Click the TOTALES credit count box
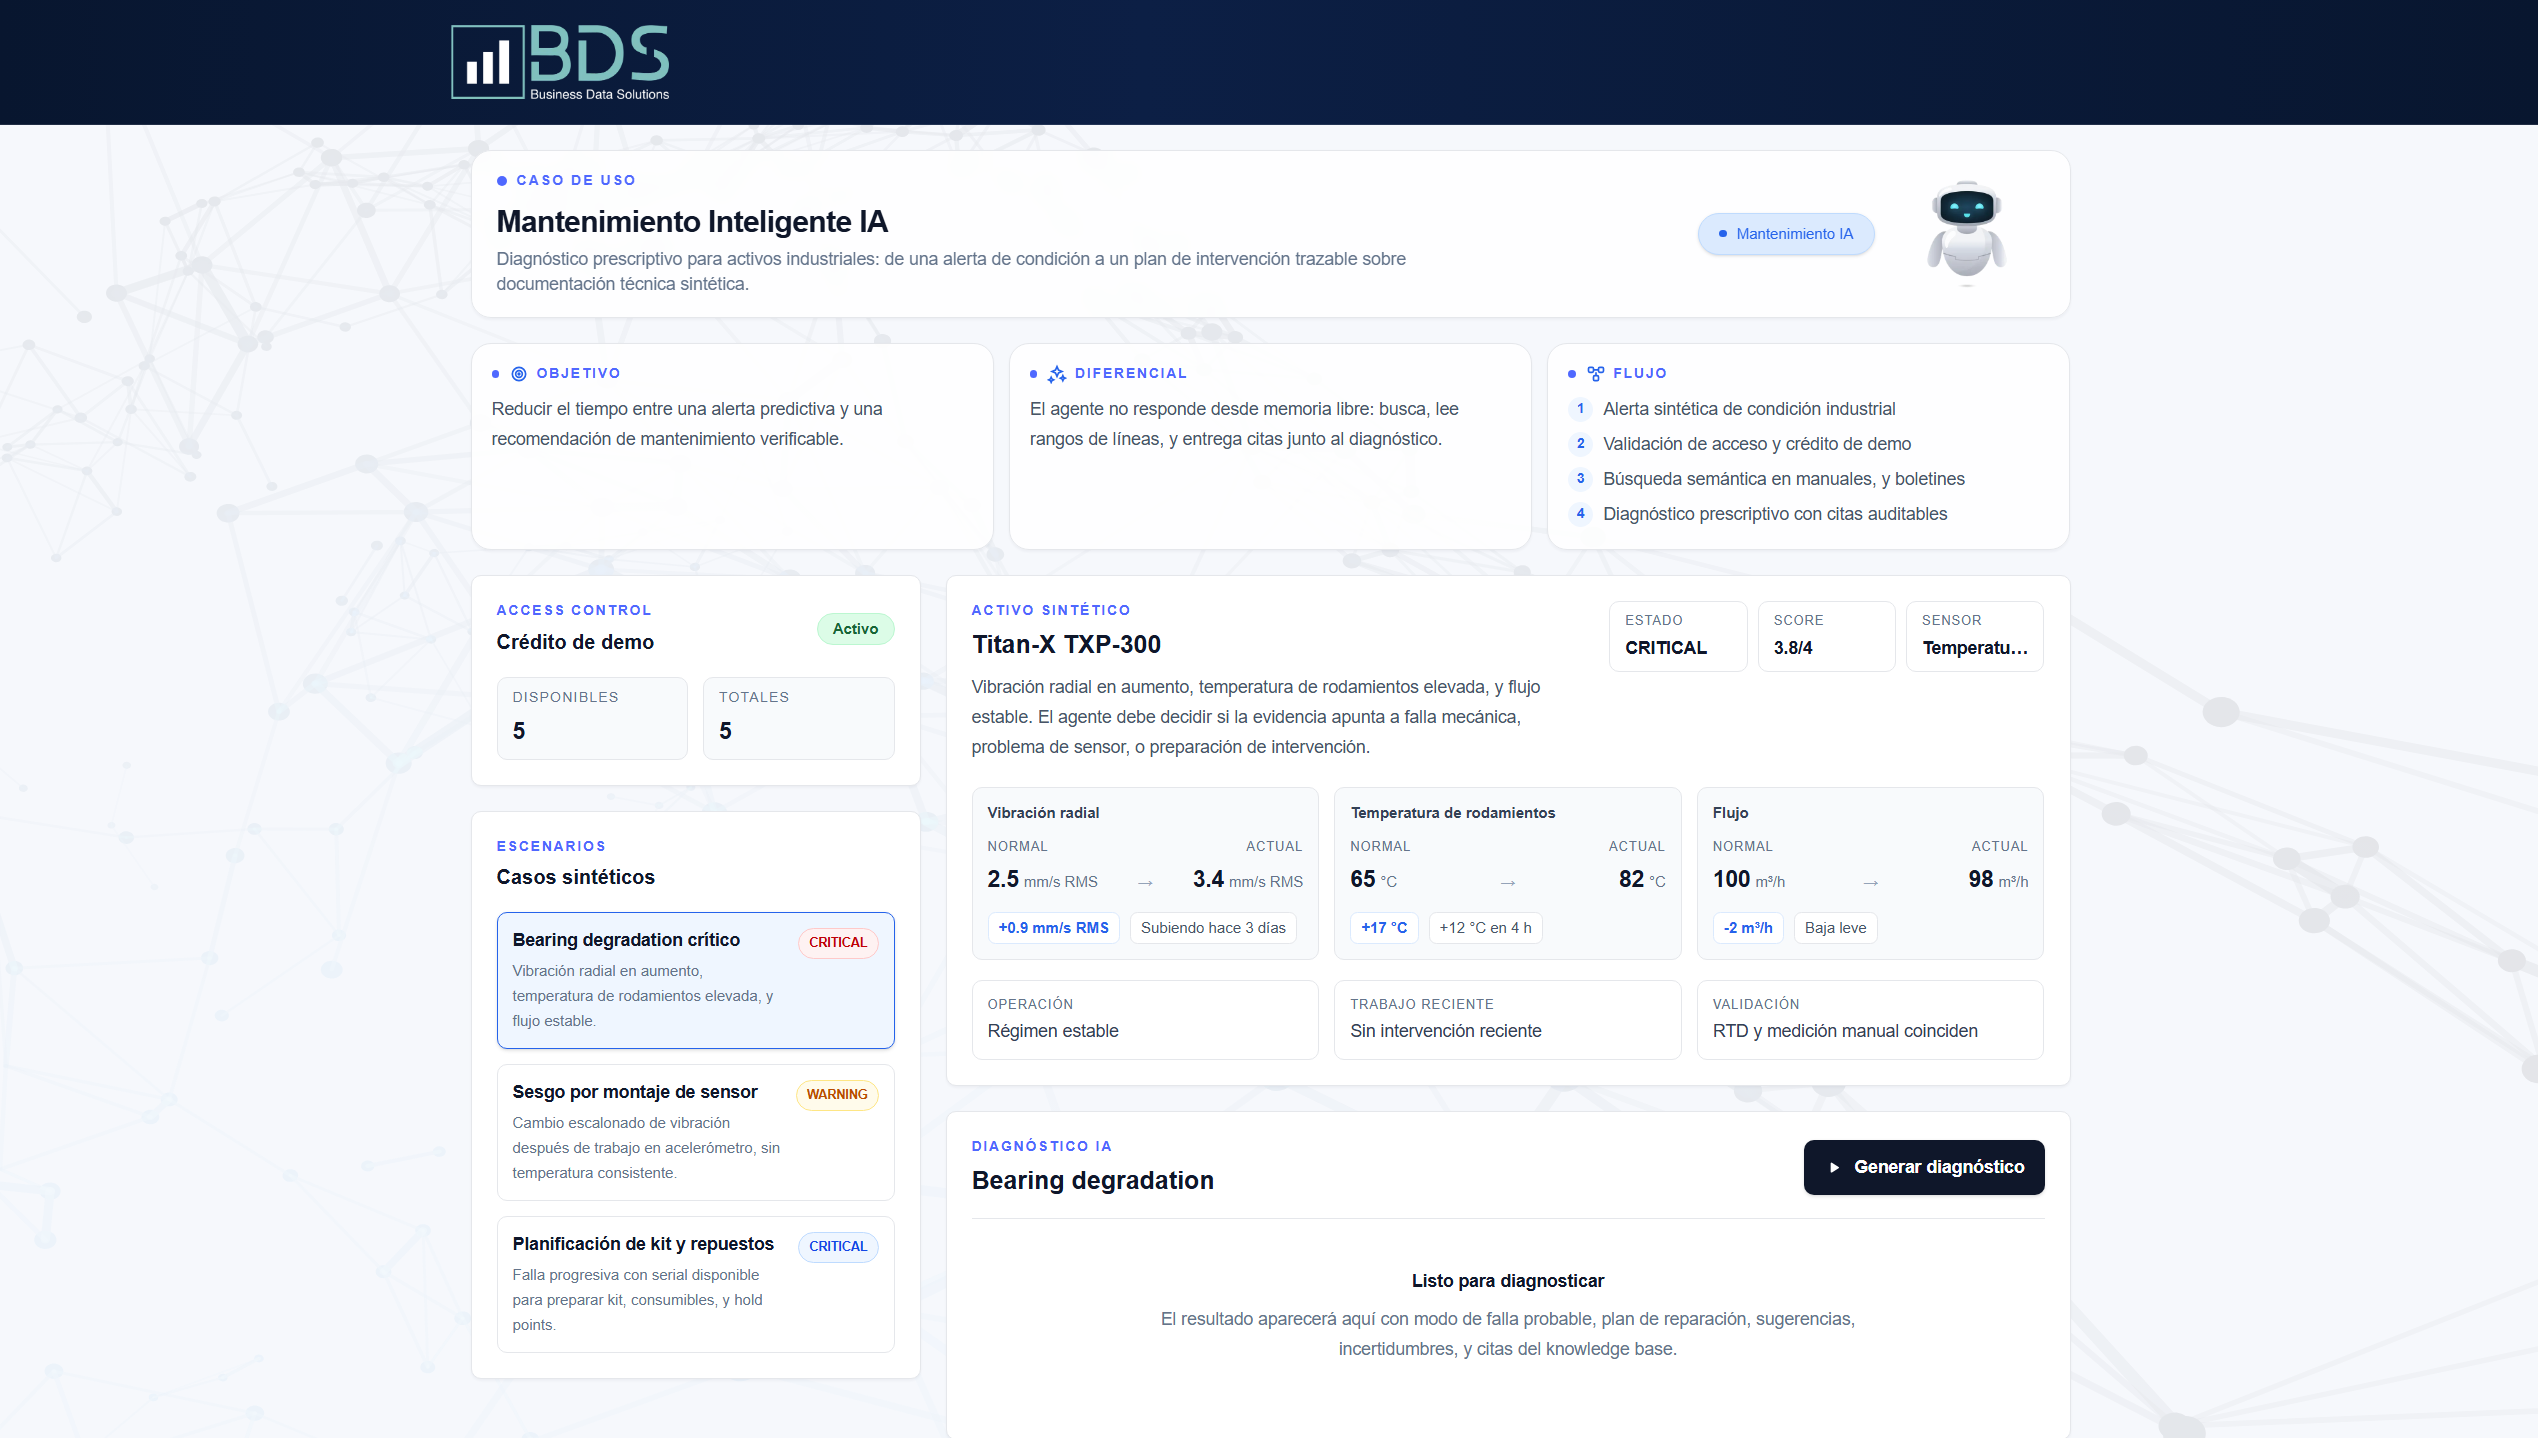 point(799,718)
